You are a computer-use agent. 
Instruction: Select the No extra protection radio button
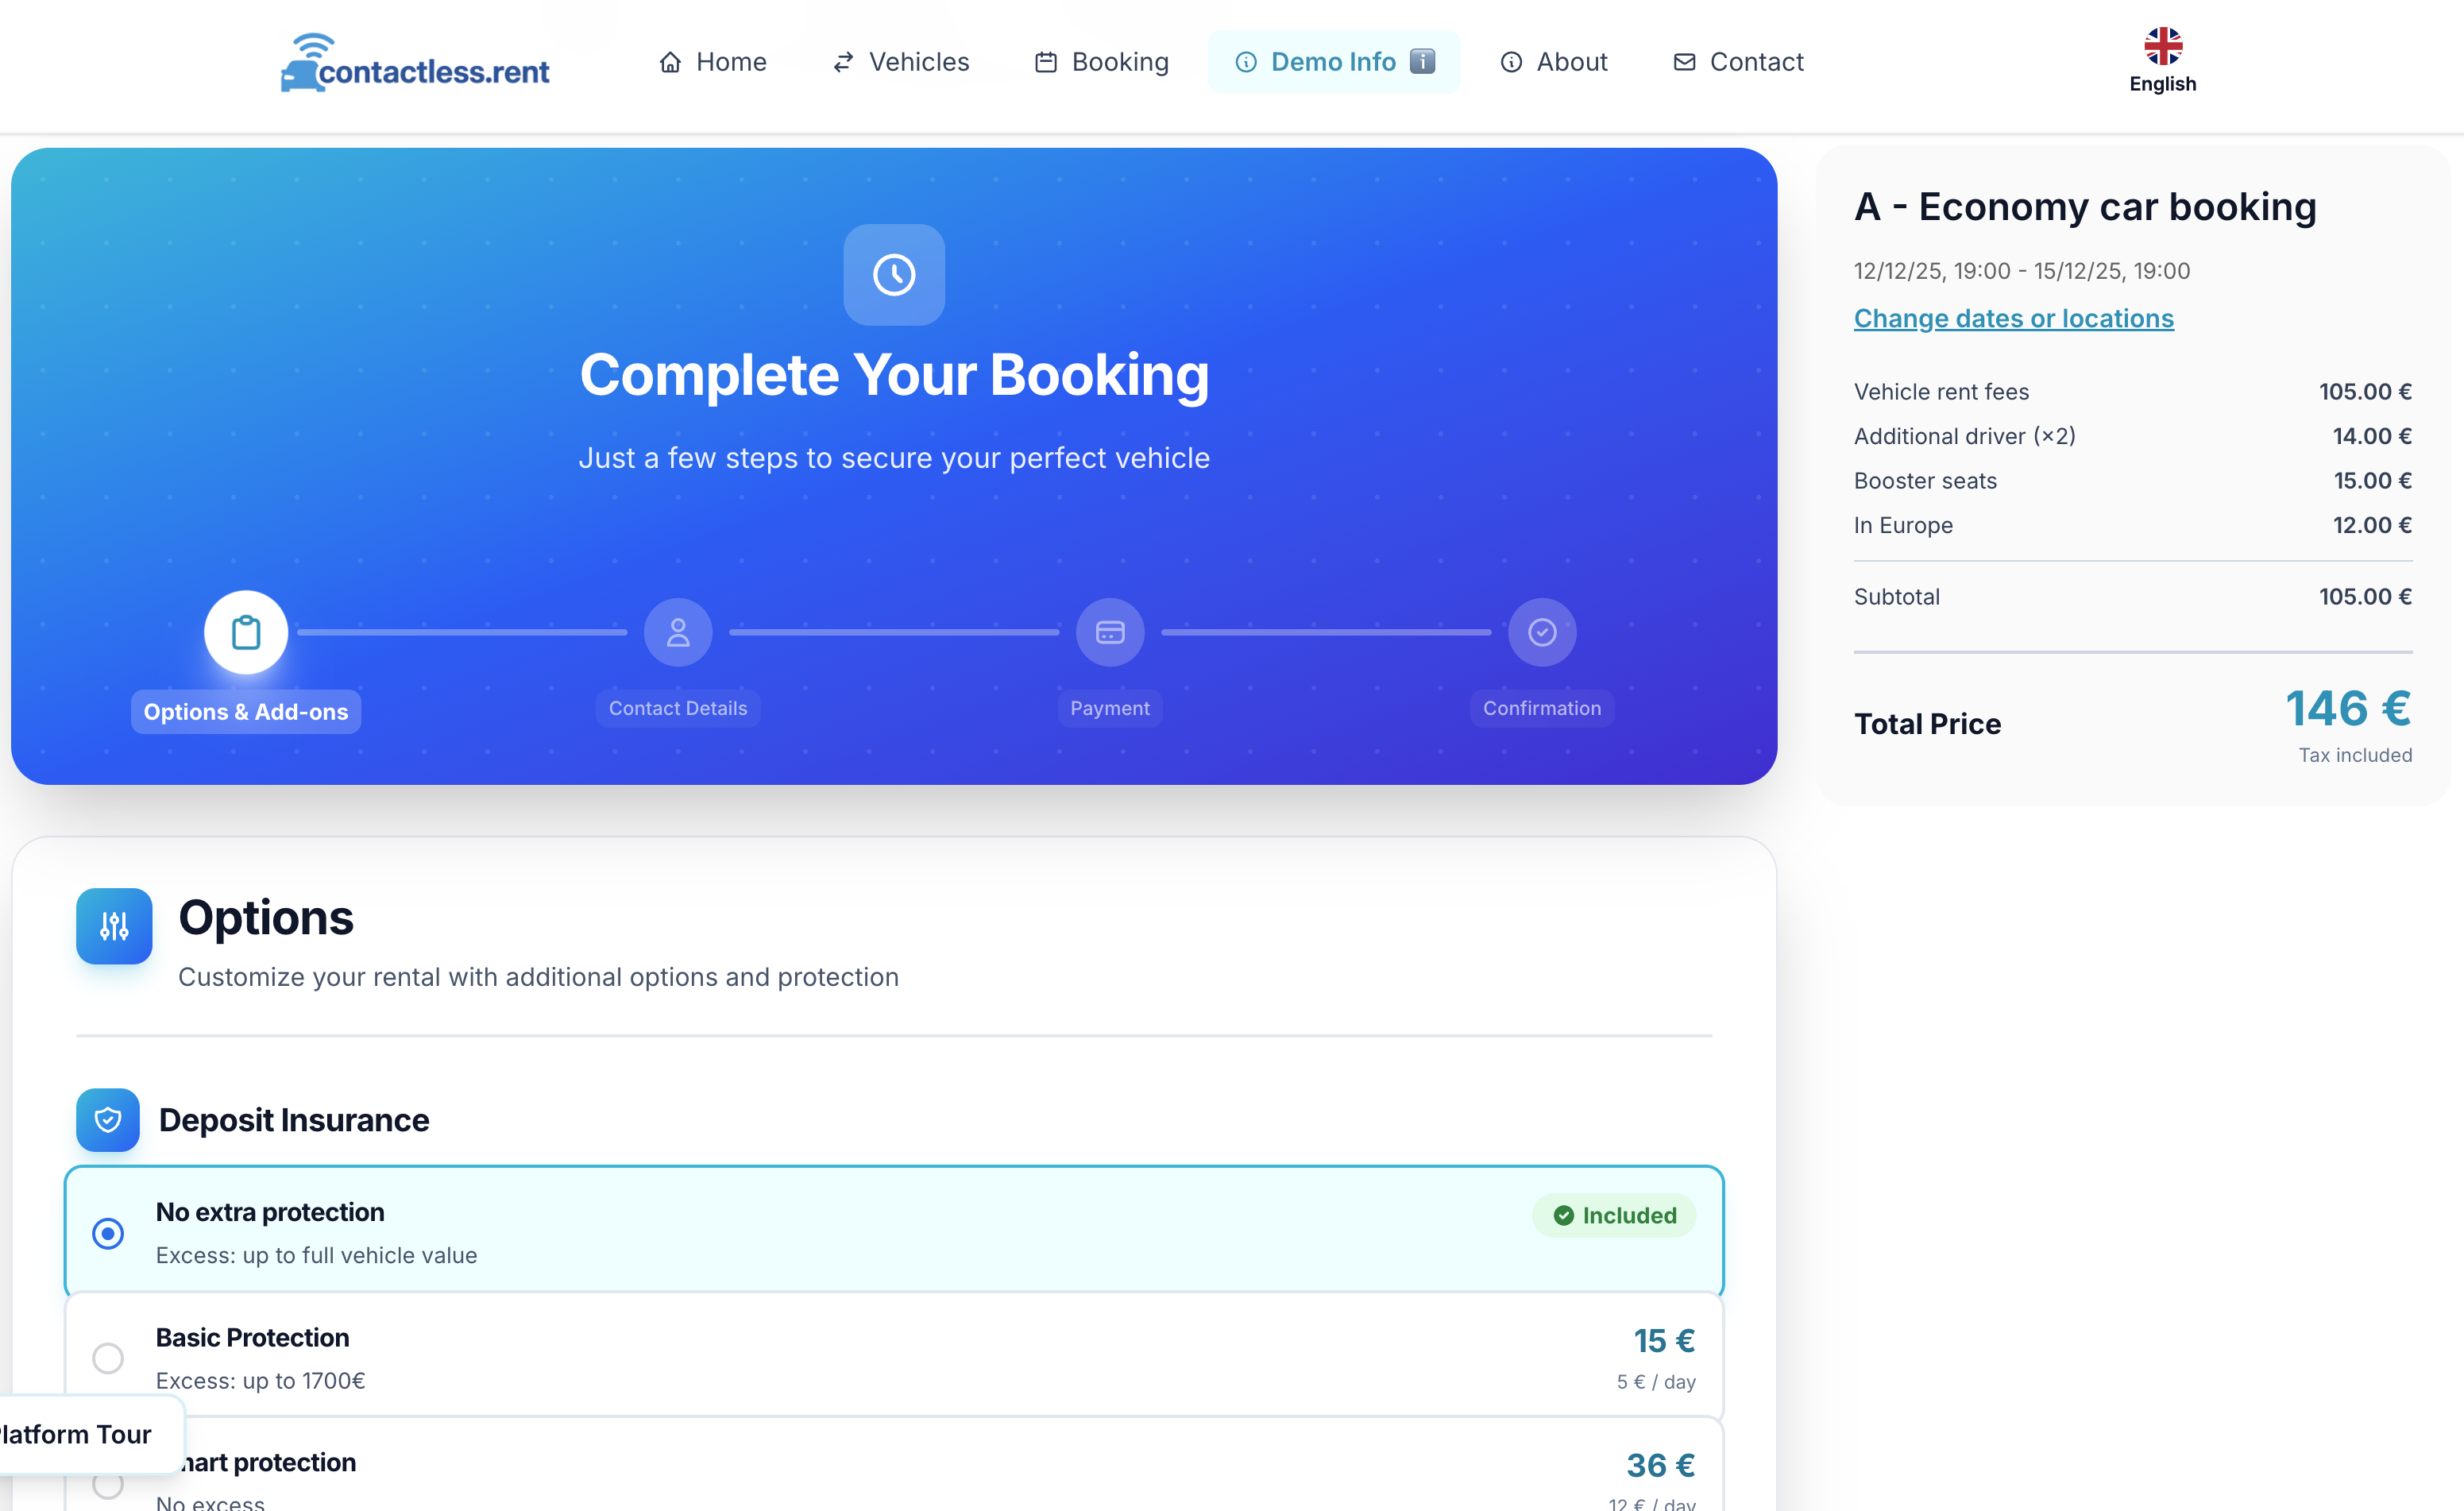click(x=108, y=1233)
